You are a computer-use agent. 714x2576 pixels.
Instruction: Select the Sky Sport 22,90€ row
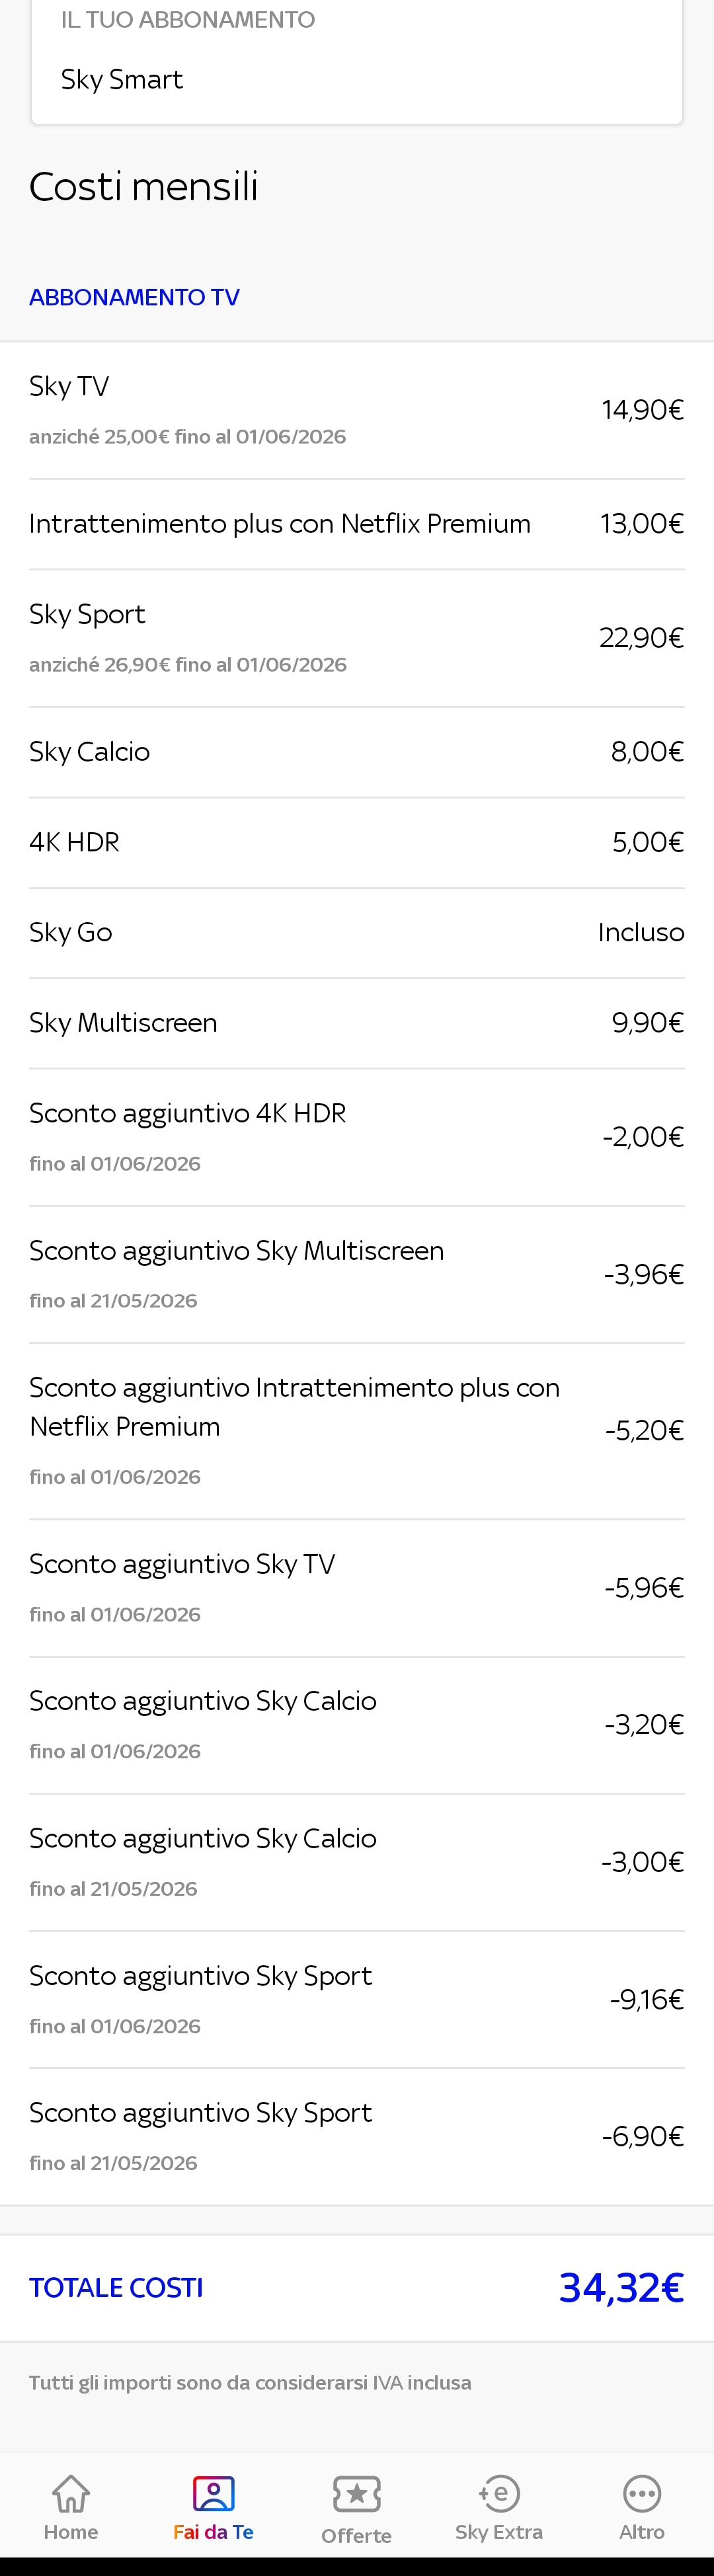357,638
